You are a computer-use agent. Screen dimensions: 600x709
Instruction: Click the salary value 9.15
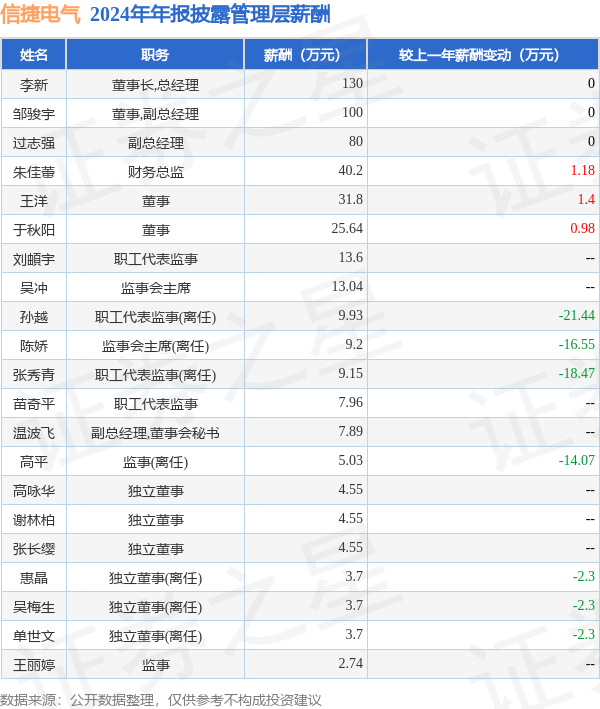coord(350,373)
